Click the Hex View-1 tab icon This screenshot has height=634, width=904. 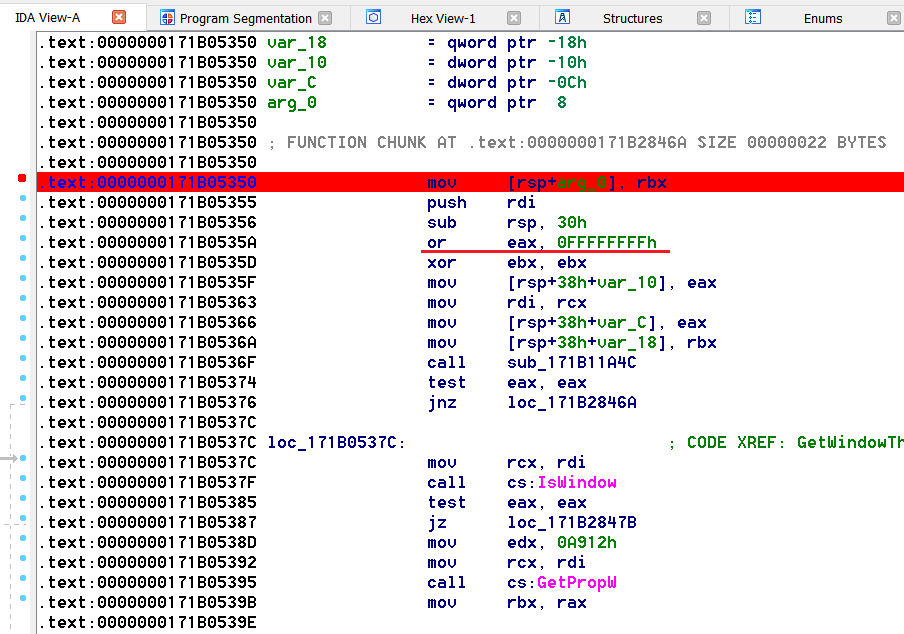pos(374,17)
